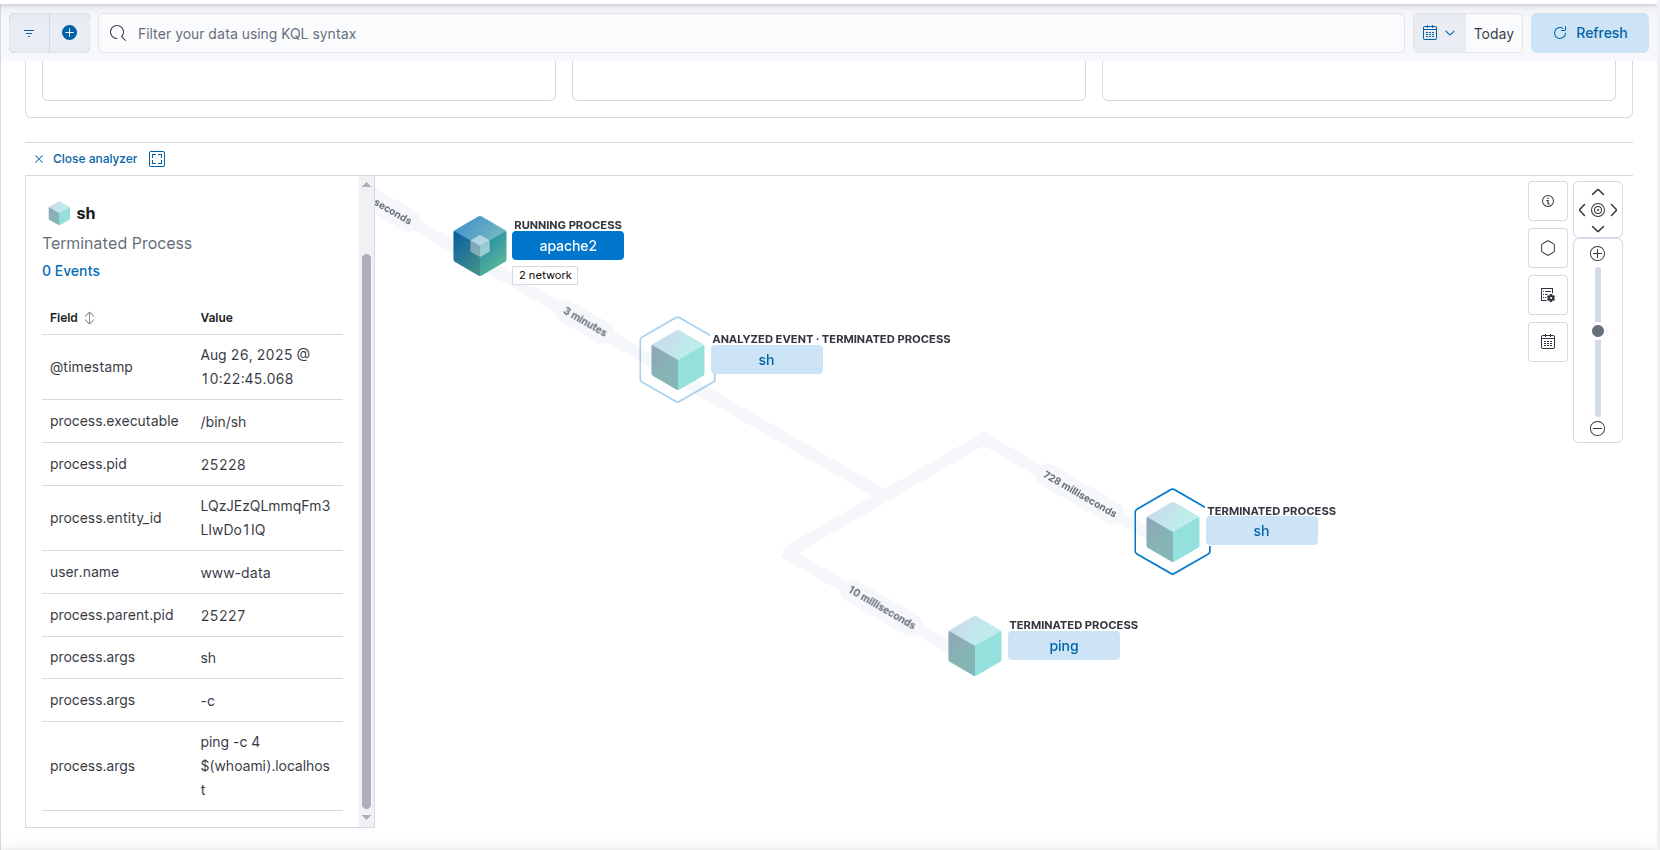The height and width of the screenshot is (850, 1660).
Task: Open the date quick menu dropdown
Action: 1438,33
